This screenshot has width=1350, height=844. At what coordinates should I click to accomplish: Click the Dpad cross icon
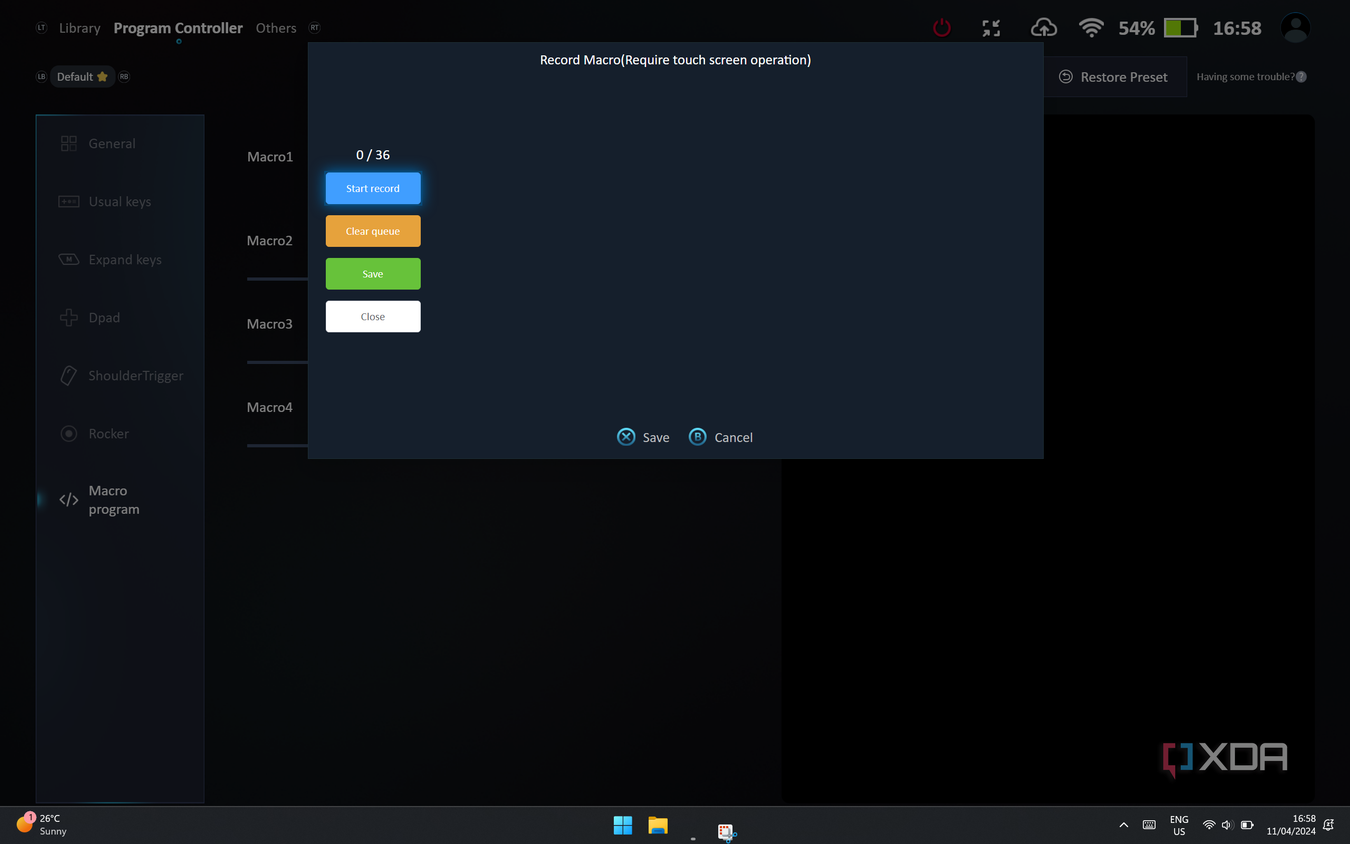point(69,318)
